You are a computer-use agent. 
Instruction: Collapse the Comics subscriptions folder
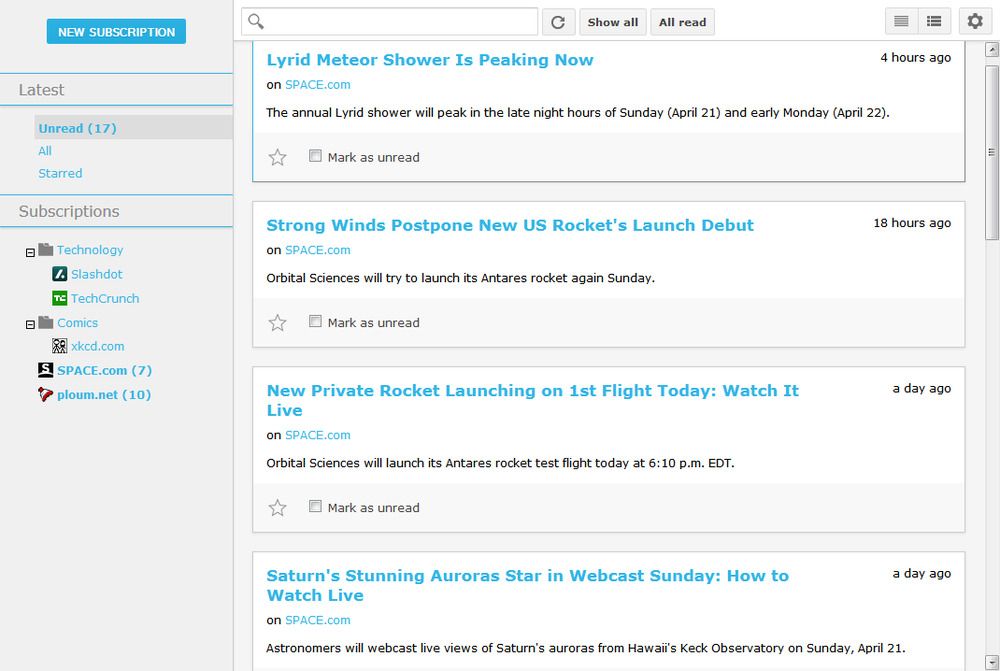click(29, 322)
